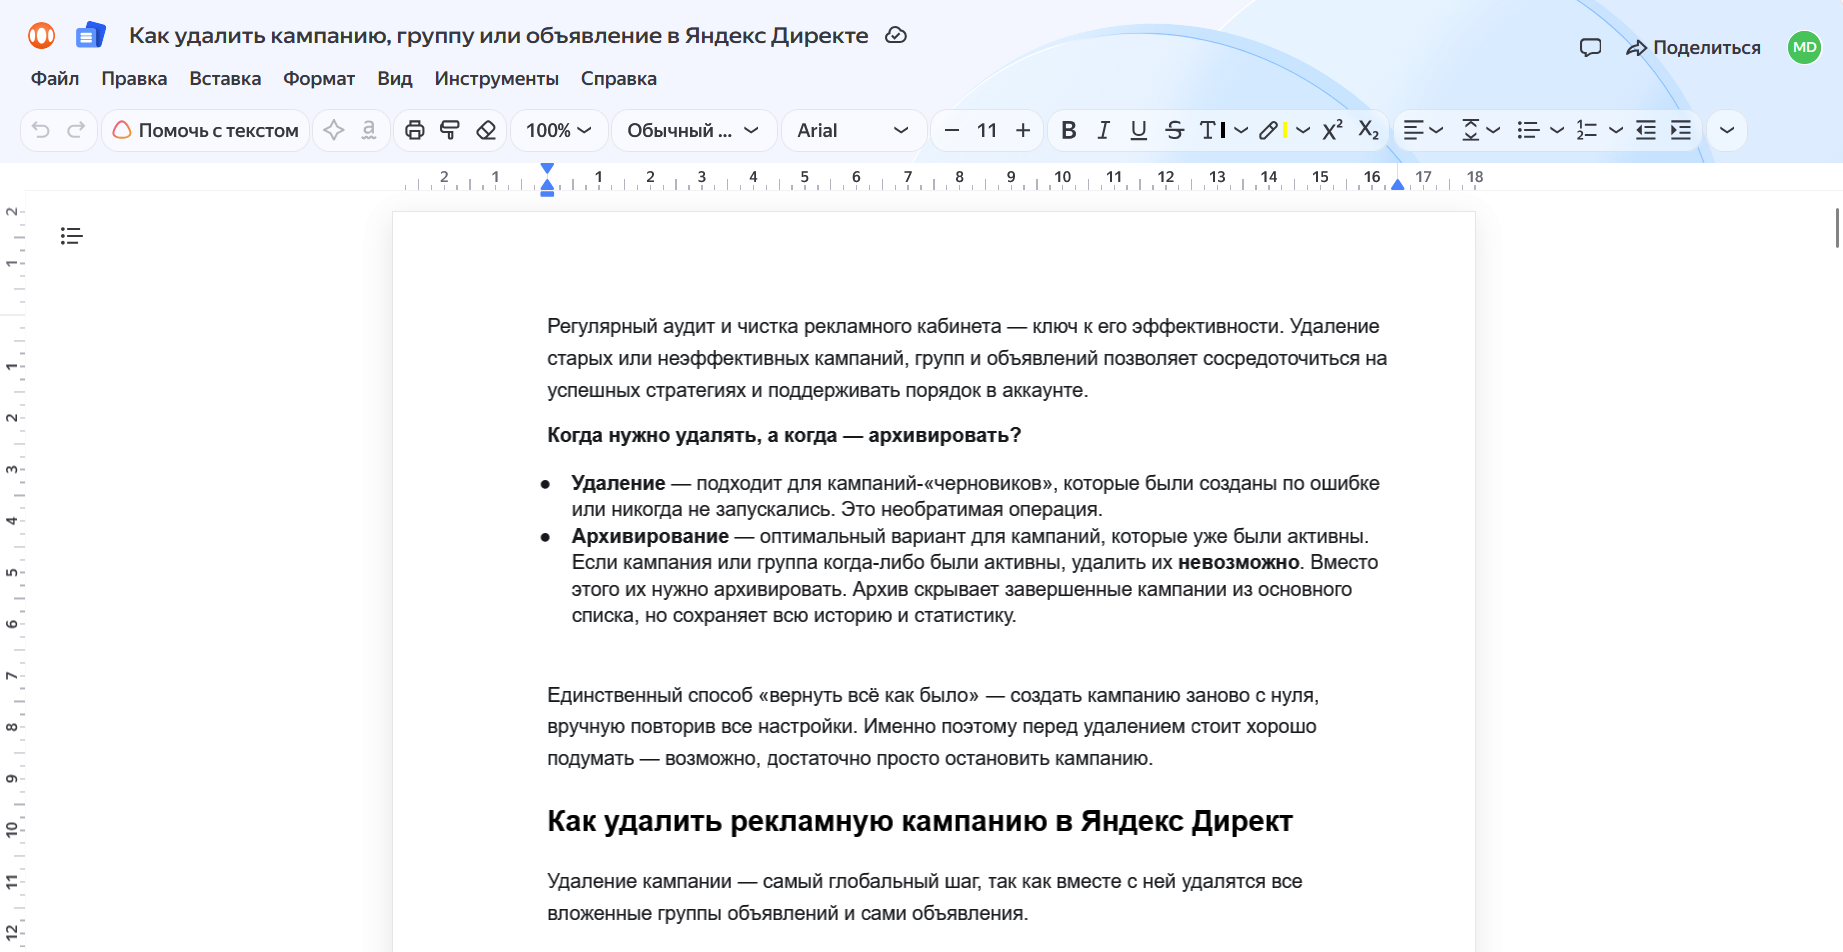This screenshot has width=1843, height=952.
Task: Open the "Файл" menu
Action: click(55, 78)
